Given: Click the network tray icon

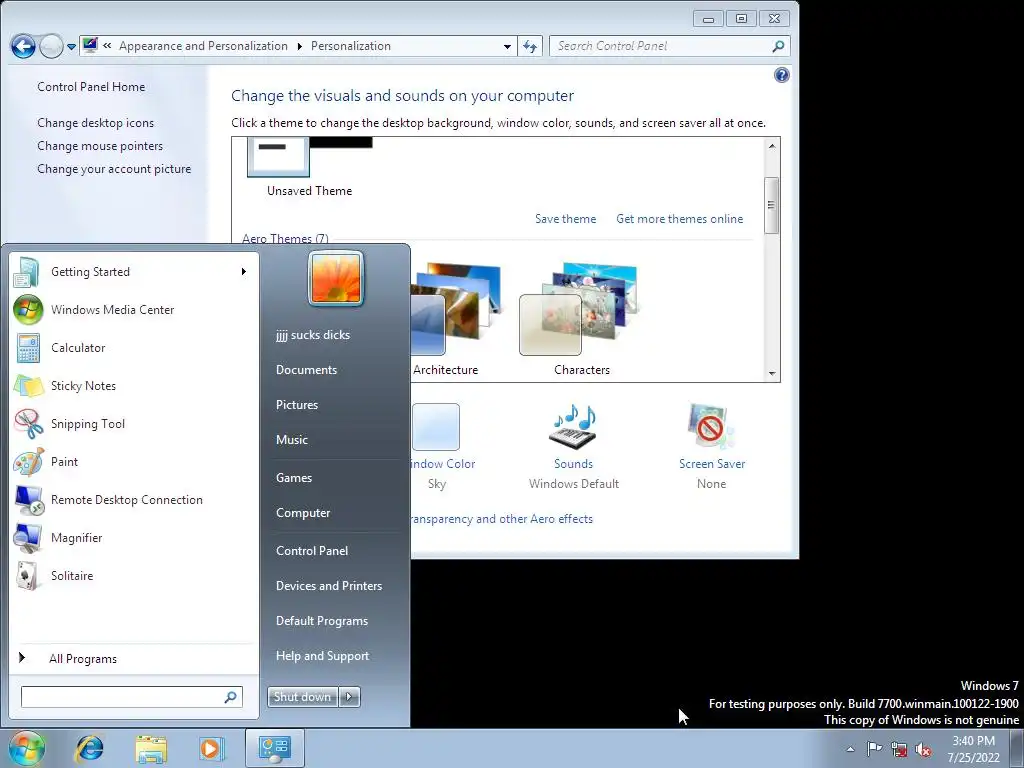Looking at the screenshot, I should point(899,749).
